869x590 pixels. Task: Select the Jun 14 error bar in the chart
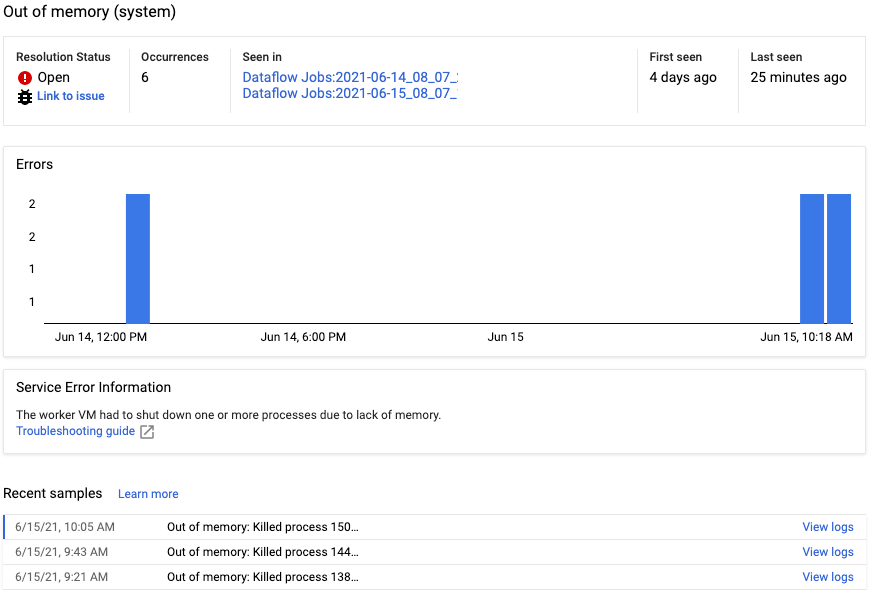click(x=136, y=255)
